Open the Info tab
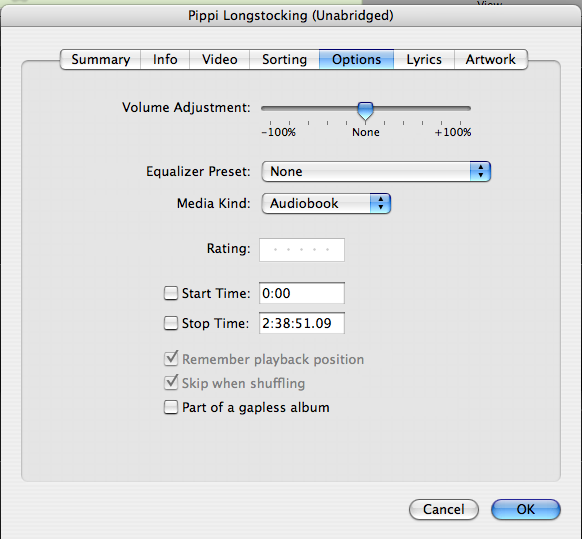Screen dimensions: 582x539 (x=165, y=59)
